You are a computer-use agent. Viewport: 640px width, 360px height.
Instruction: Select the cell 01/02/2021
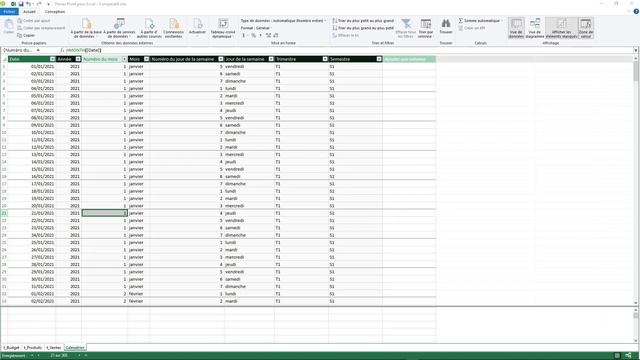pyautogui.click(x=31, y=294)
